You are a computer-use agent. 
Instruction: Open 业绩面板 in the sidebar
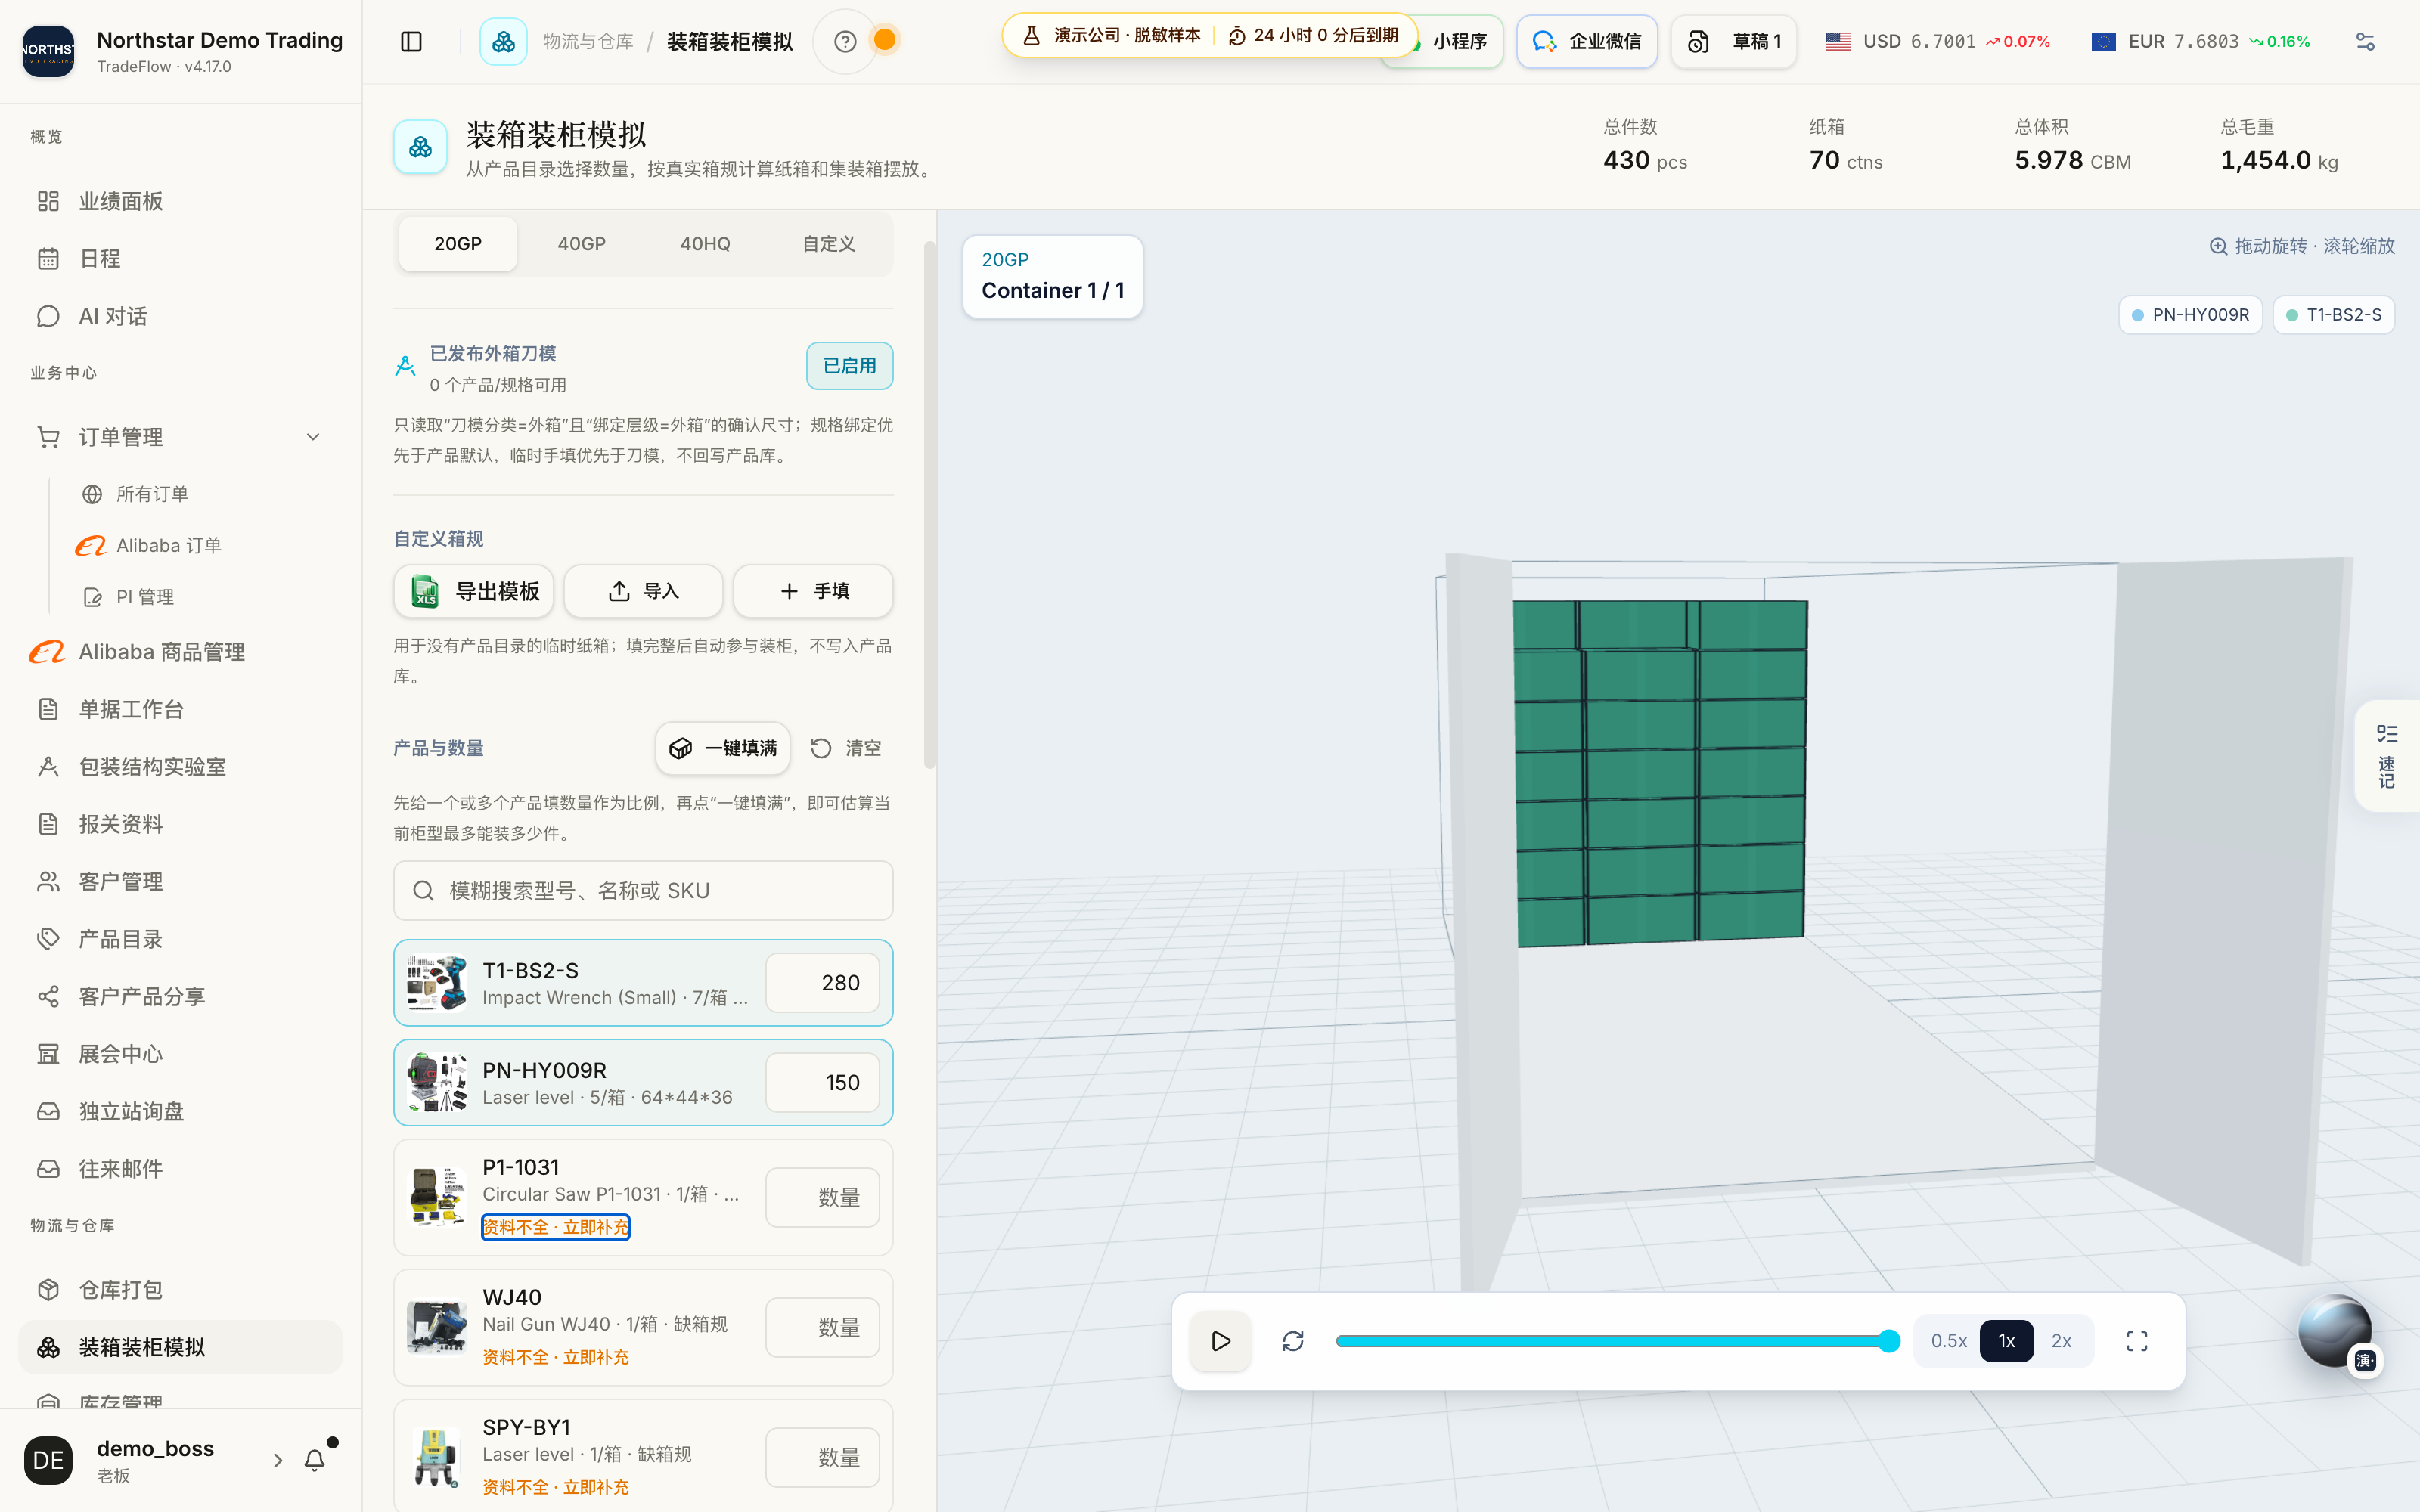180,201
